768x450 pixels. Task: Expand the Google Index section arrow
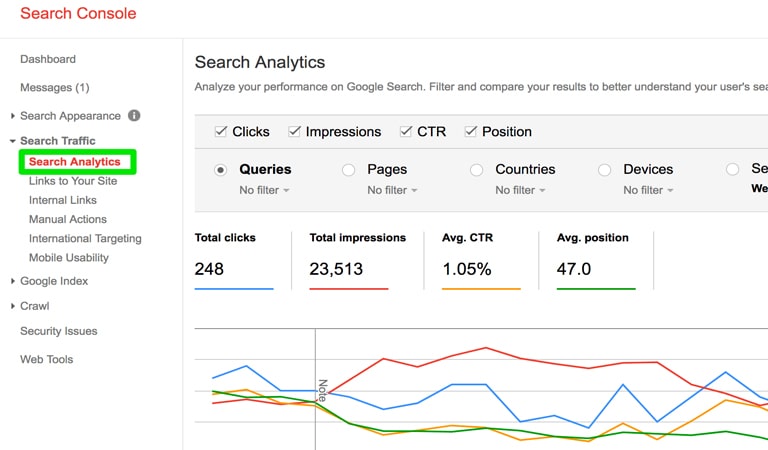point(13,281)
